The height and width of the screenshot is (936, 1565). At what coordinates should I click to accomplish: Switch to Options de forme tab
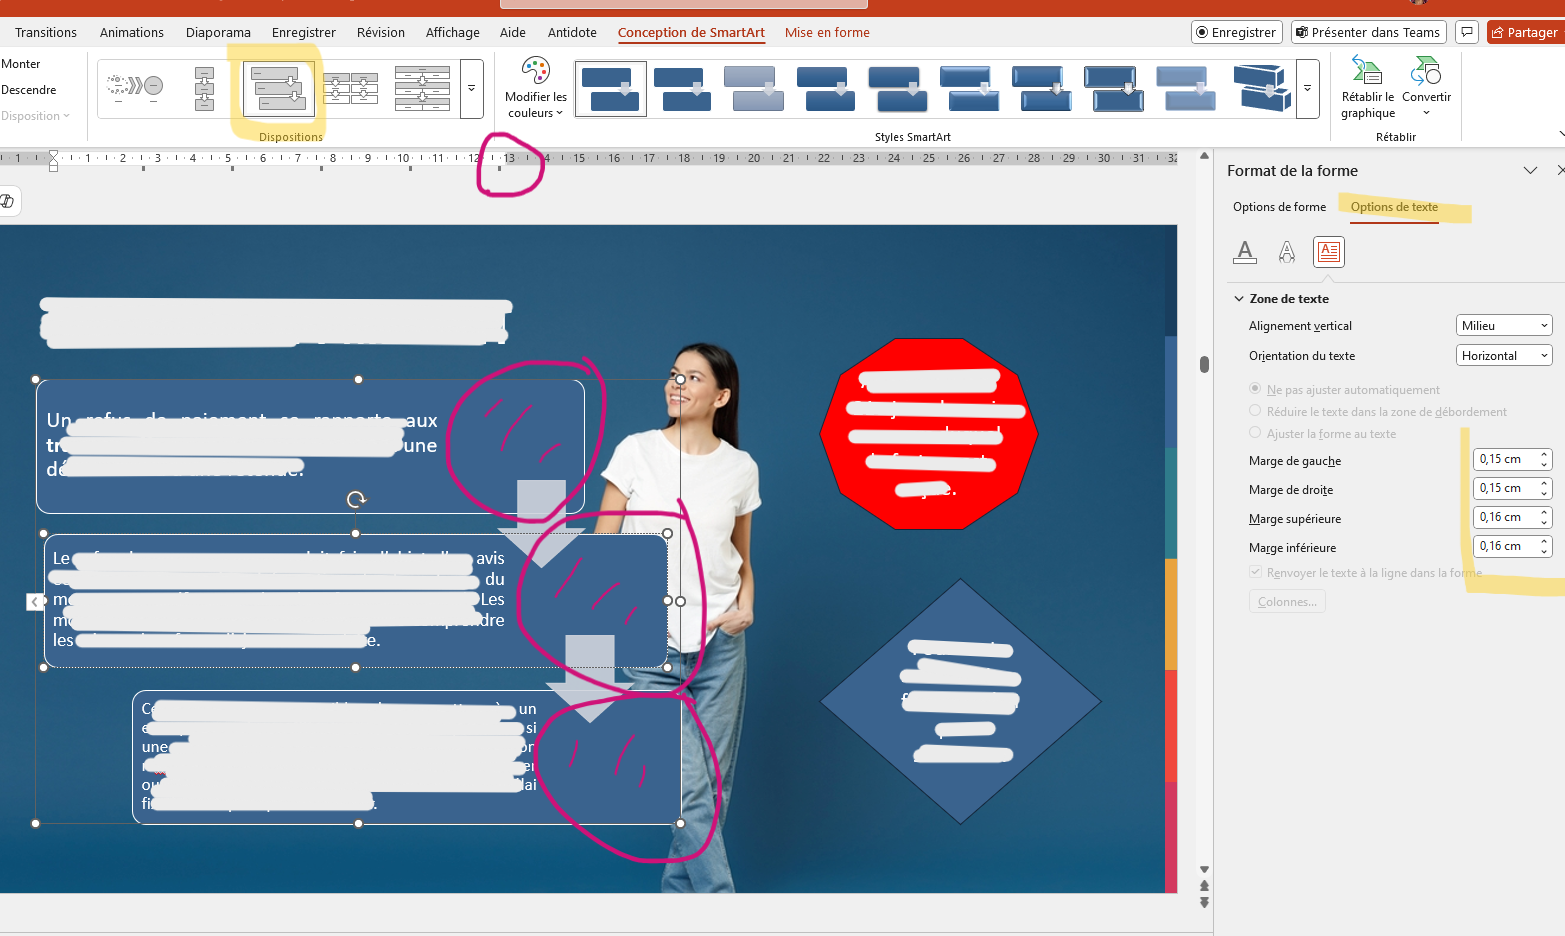pos(1279,207)
